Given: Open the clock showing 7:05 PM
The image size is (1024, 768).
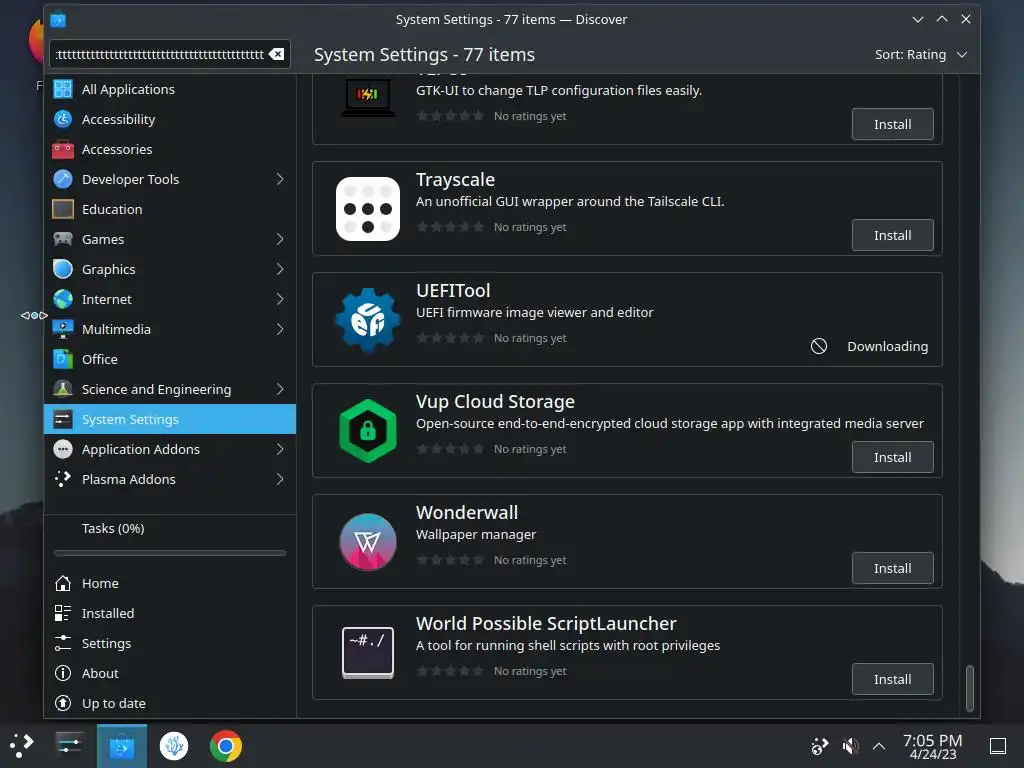Looking at the screenshot, I should click(x=933, y=746).
